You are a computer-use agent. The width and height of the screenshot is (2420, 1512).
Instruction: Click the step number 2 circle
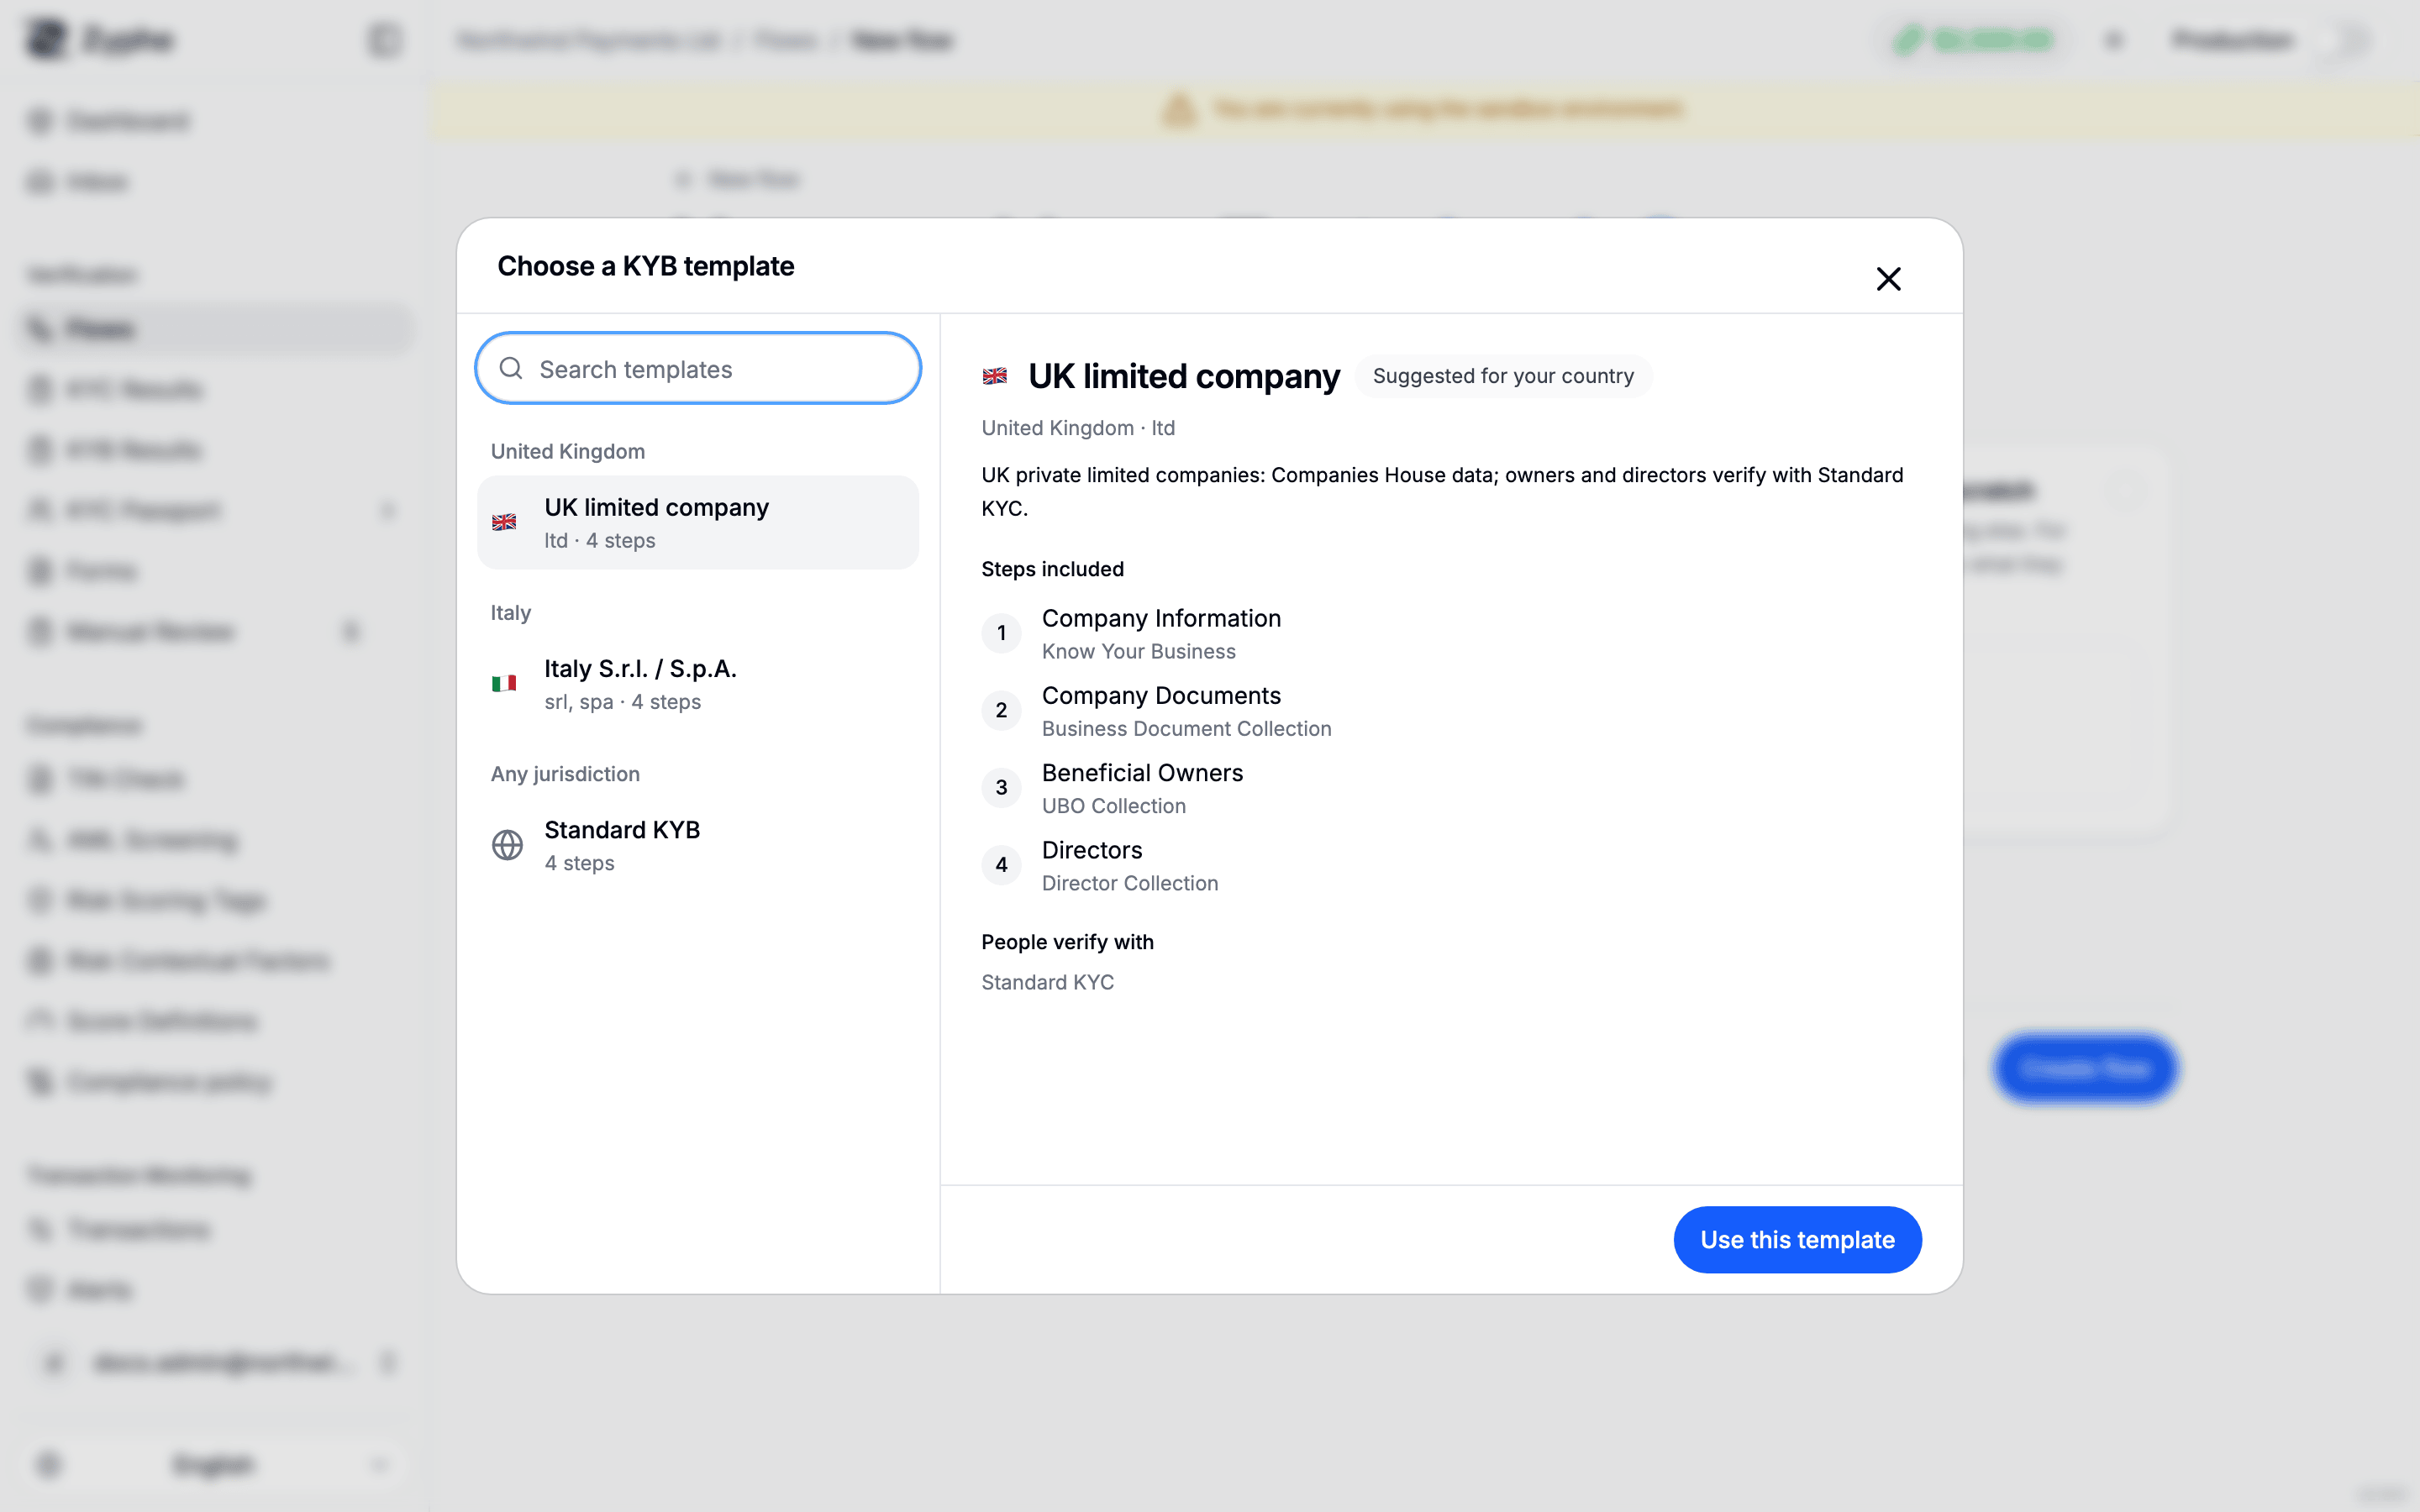(1001, 710)
